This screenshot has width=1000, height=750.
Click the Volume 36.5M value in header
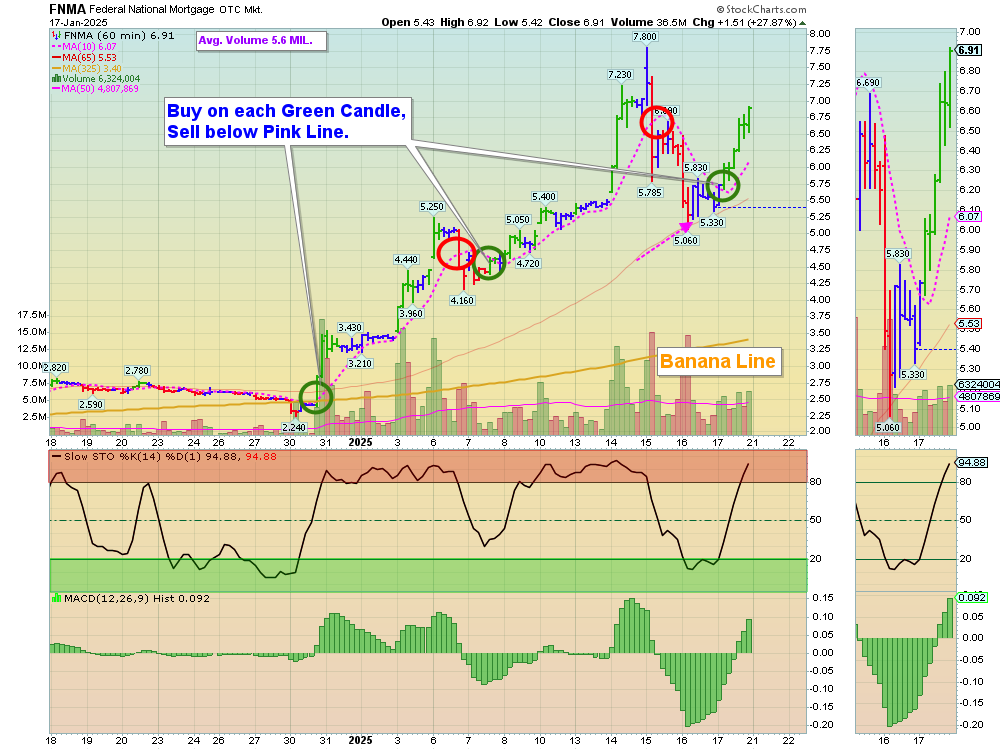click(649, 22)
